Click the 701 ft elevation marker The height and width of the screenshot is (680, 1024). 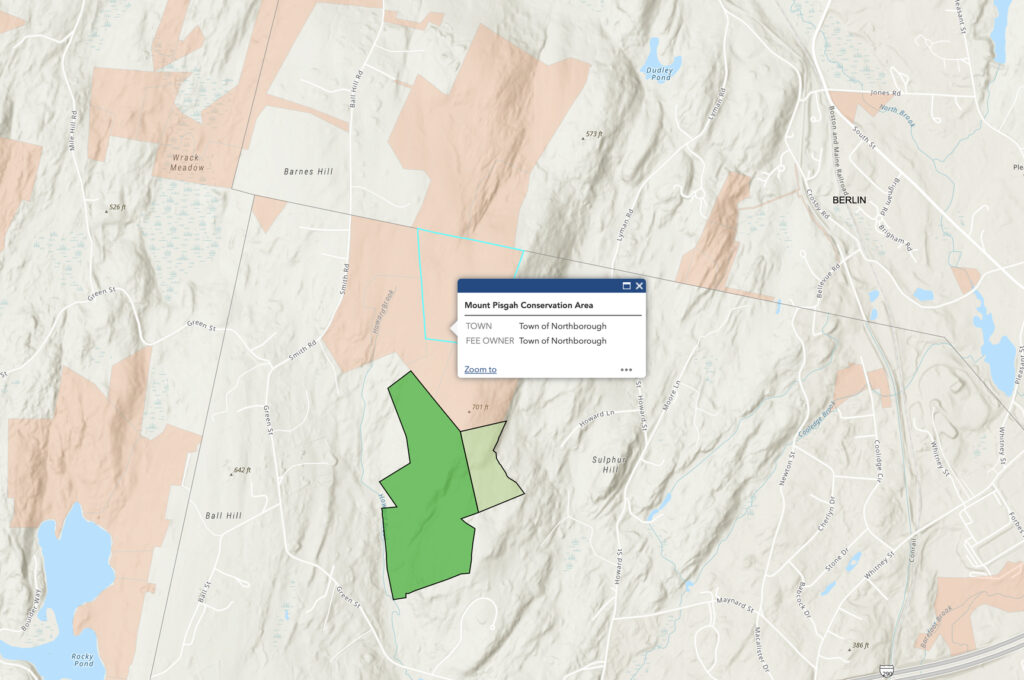pos(478,407)
